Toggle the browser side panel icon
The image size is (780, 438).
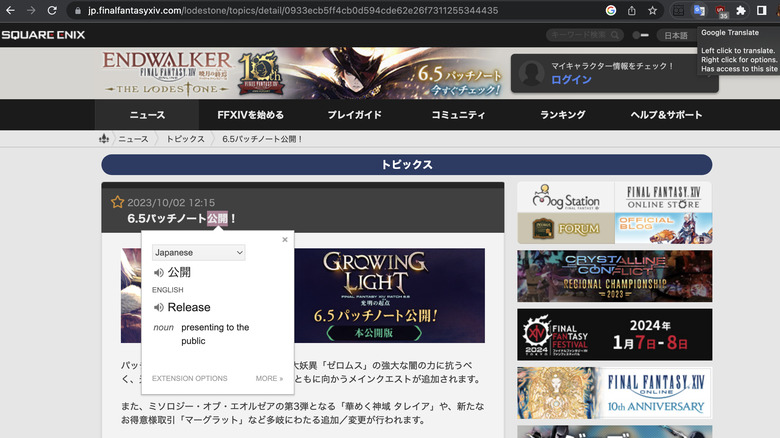762,10
